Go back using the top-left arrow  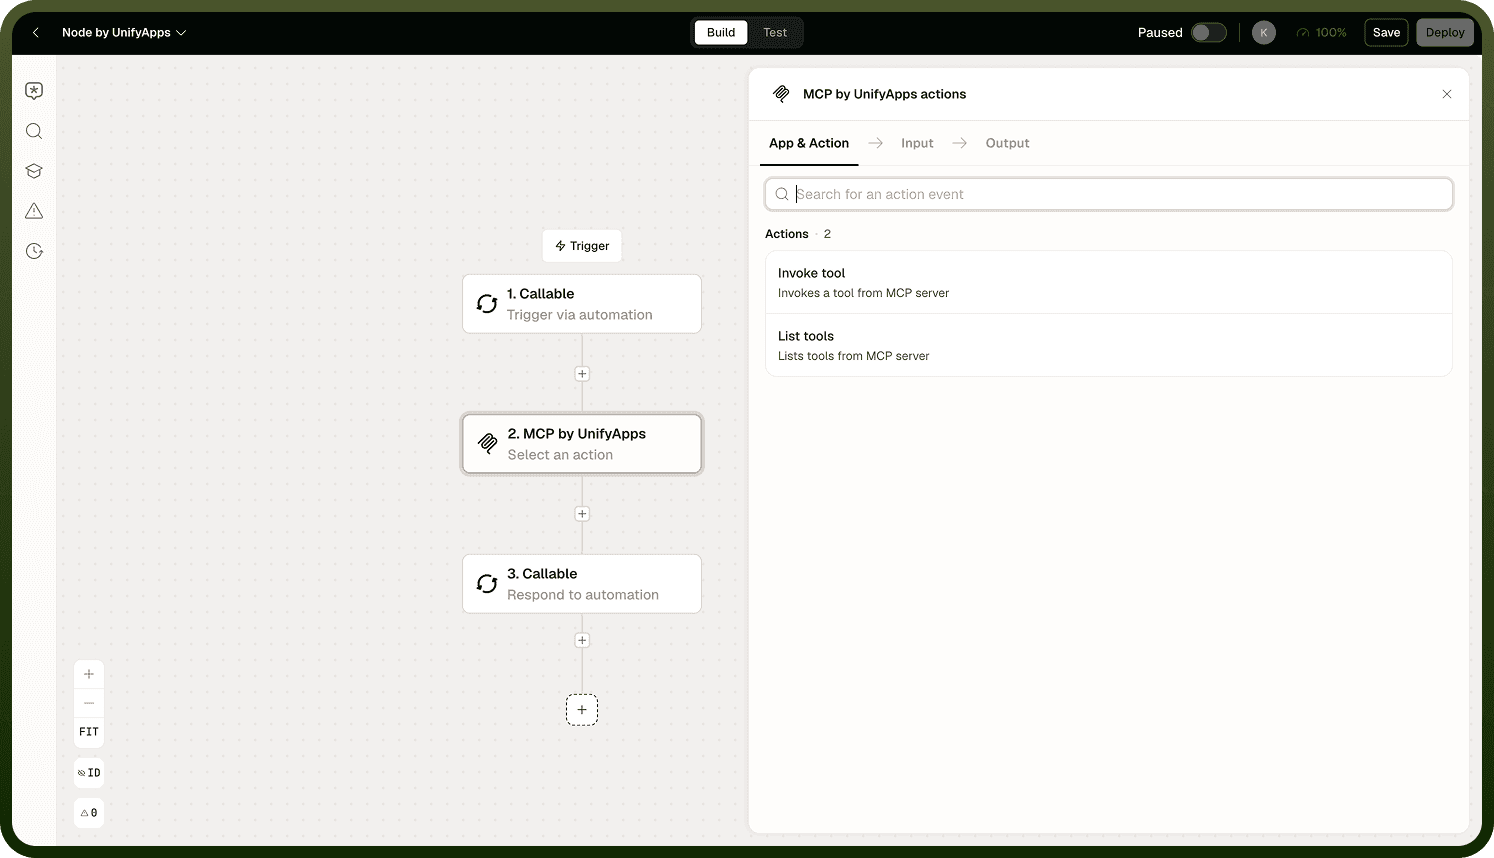36,33
